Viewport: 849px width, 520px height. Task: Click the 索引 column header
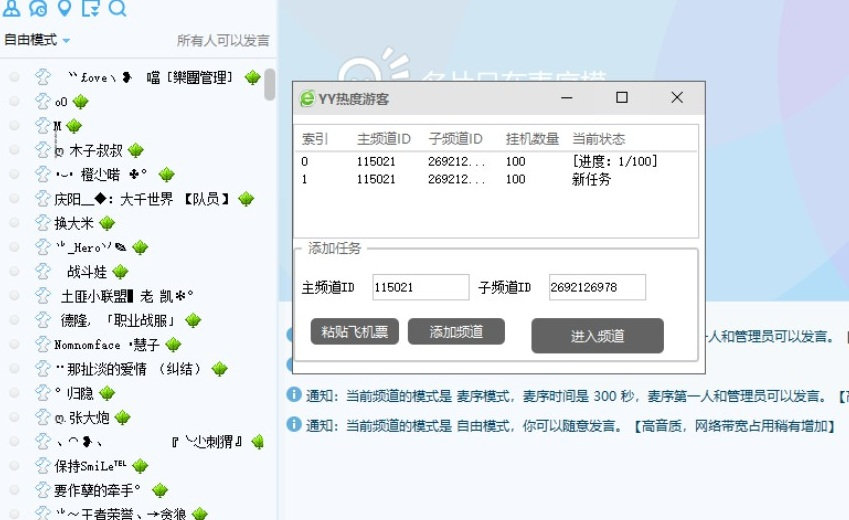click(315, 139)
